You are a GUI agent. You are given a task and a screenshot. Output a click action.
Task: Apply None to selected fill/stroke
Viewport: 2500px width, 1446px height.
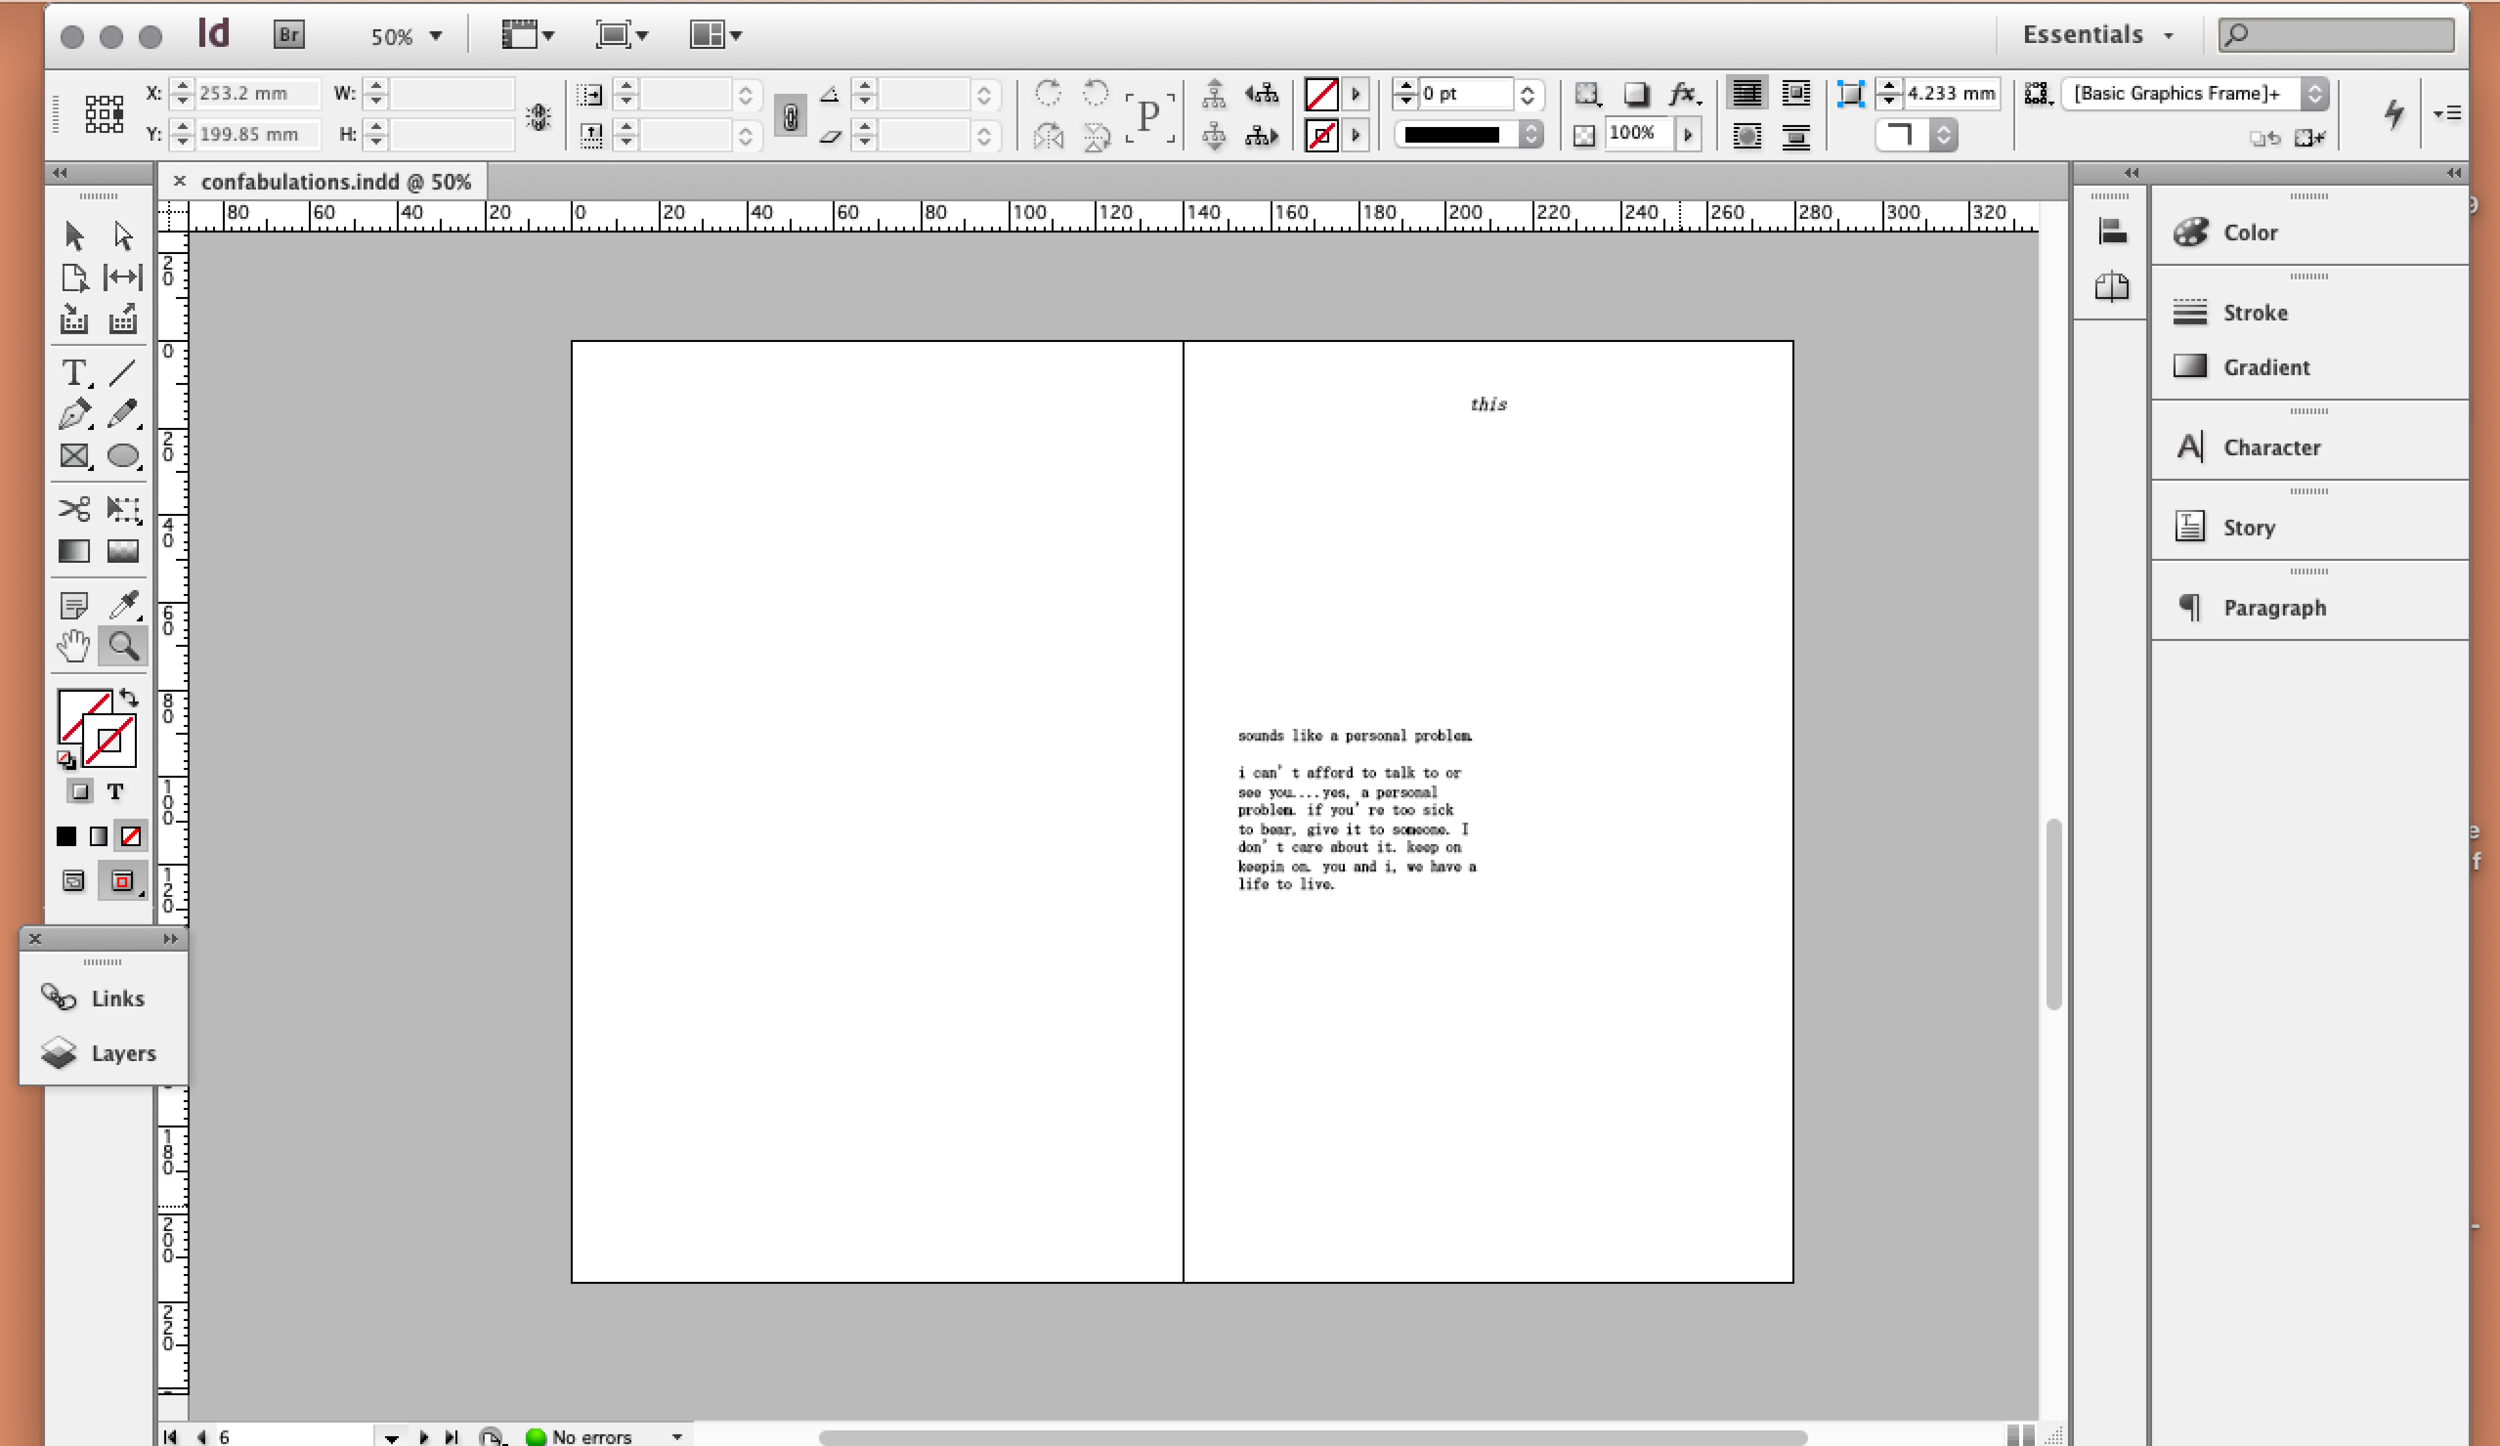click(131, 836)
